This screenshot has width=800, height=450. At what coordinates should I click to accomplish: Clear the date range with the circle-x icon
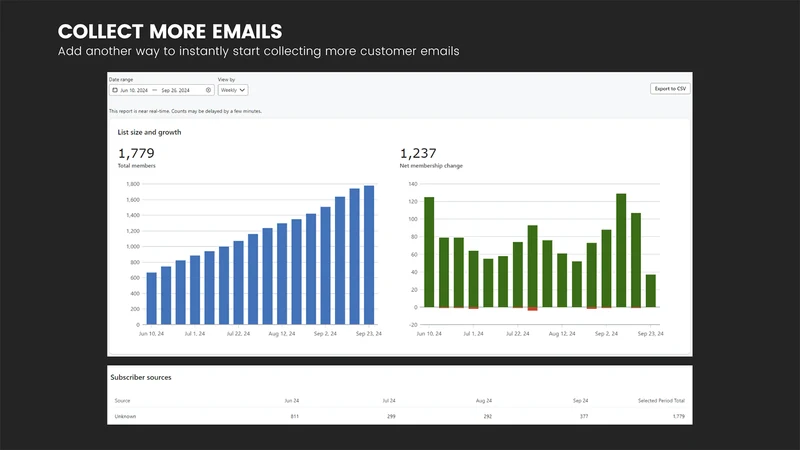[208, 90]
